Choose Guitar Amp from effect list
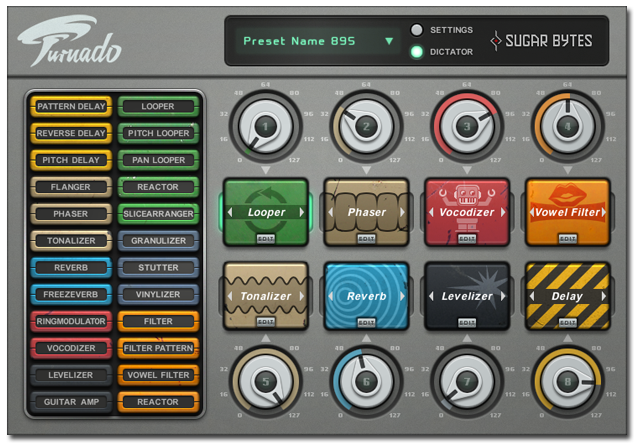Viewport: 634px width, 446px height. pos(71,402)
